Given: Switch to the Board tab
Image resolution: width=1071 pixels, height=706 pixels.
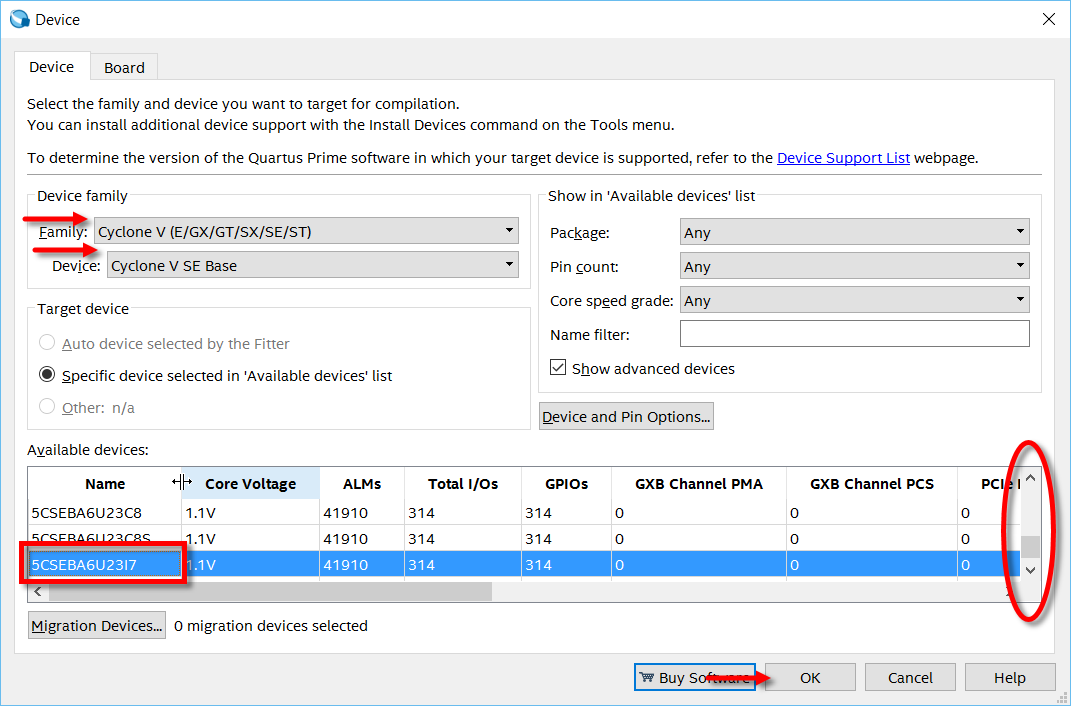Looking at the screenshot, I should point(124,68).
